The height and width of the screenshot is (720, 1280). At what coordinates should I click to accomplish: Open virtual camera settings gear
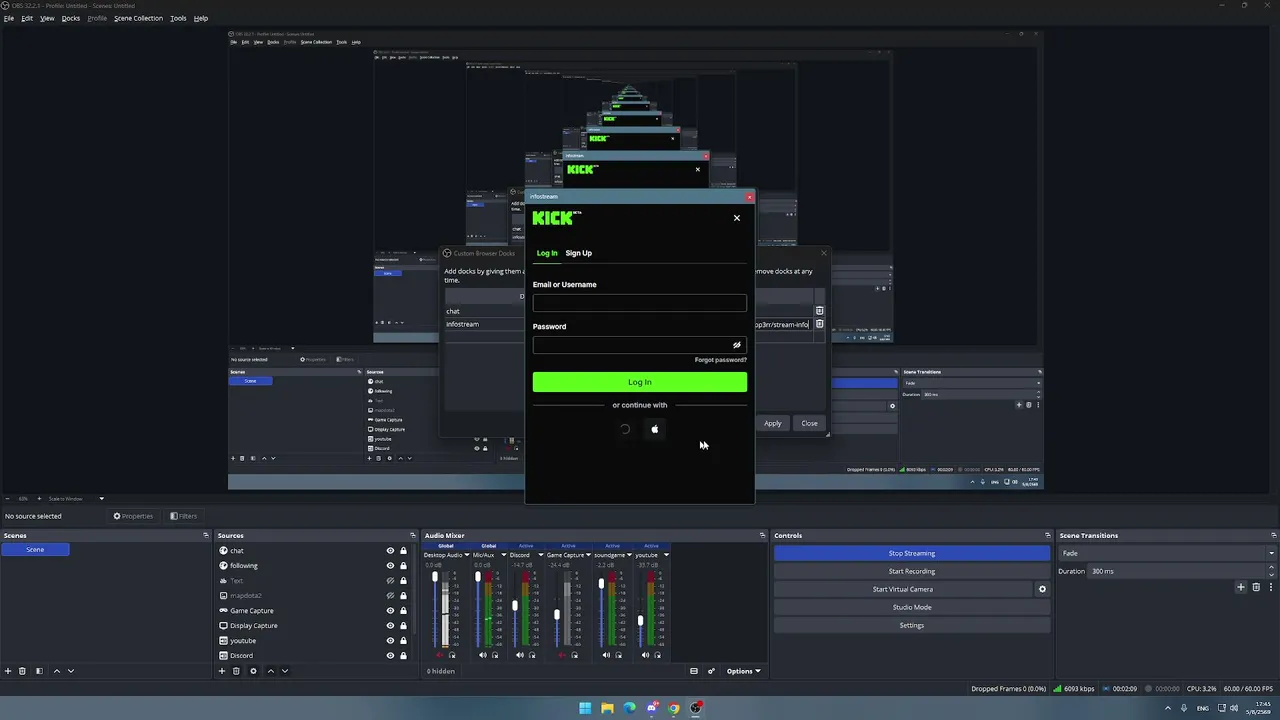click(1042, 589)
